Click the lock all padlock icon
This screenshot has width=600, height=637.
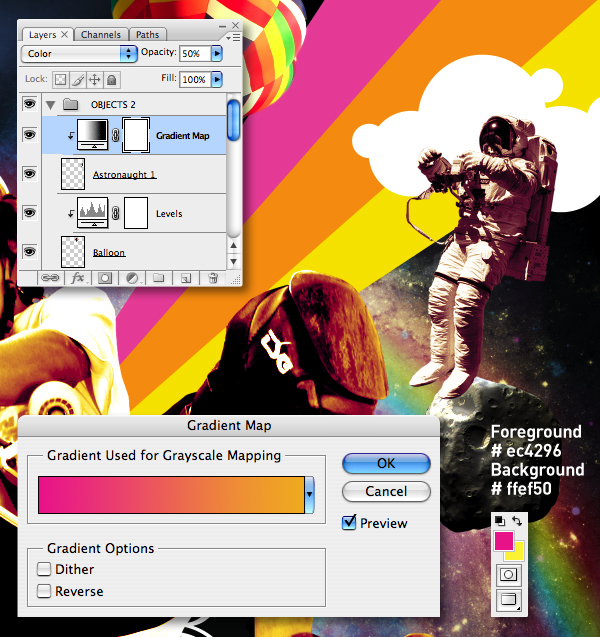coord(112,79)
